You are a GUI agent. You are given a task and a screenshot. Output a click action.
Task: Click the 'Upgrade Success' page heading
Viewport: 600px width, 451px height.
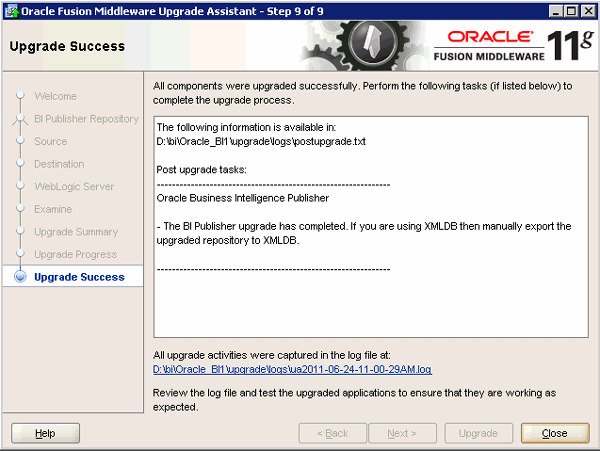tap(67, 46)
